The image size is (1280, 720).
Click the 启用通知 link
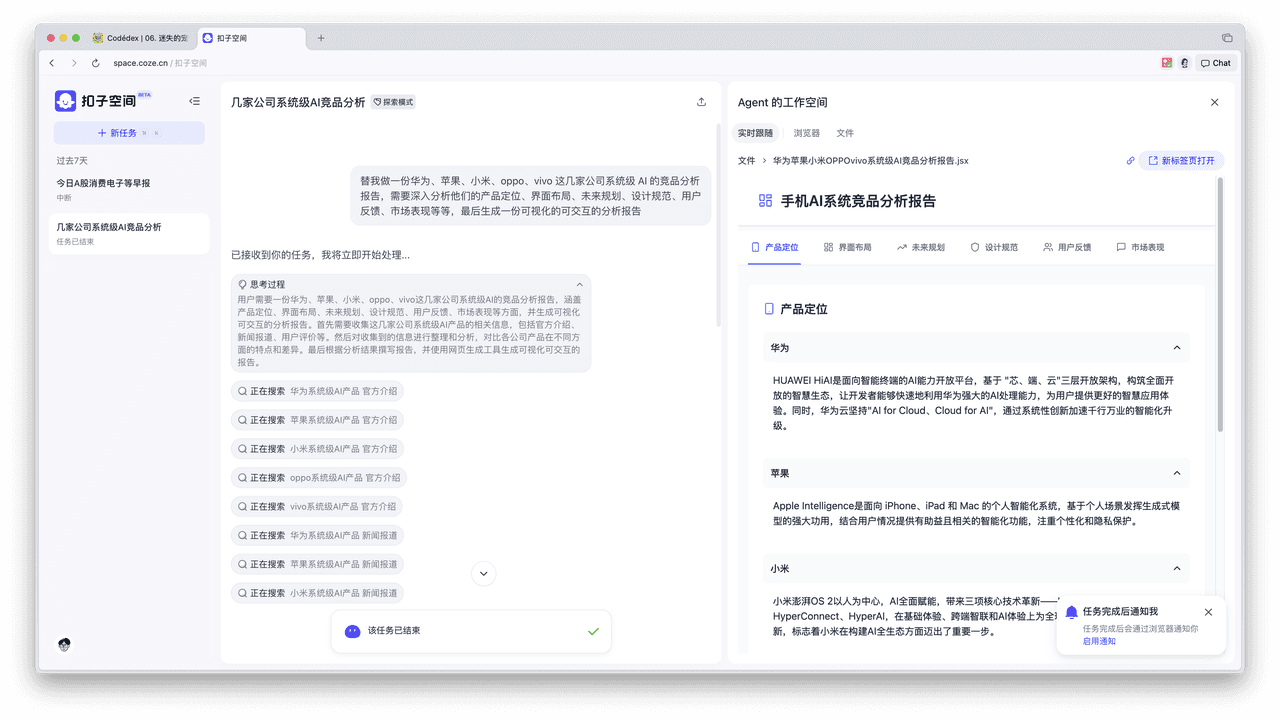[1099, 641]
